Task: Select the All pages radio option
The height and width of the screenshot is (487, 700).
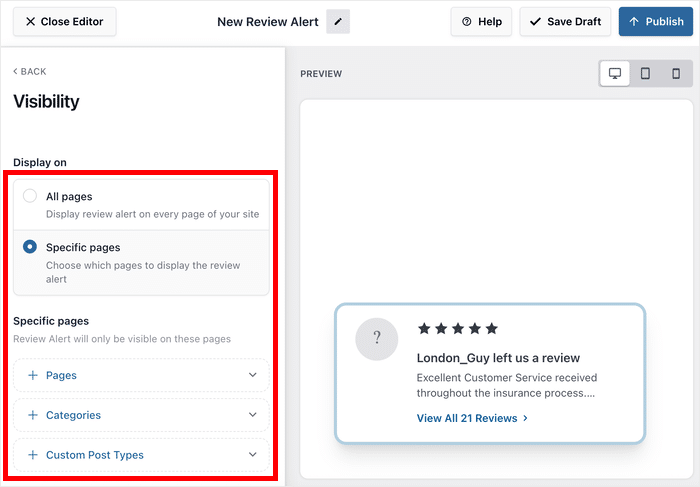Action: (x=30, y=196)
